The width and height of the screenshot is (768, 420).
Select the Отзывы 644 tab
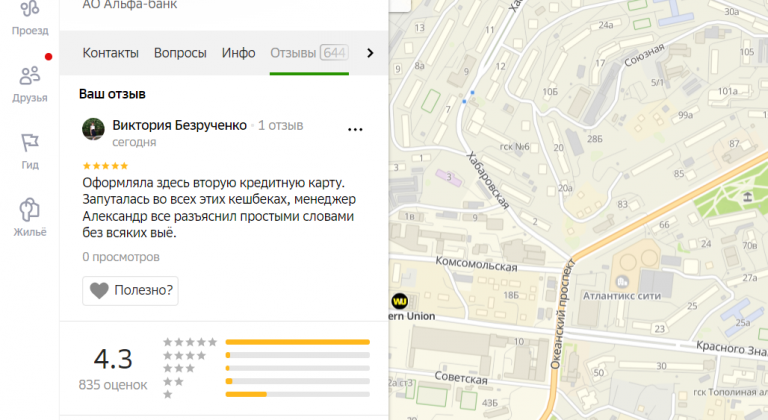(x=309, y=53)
